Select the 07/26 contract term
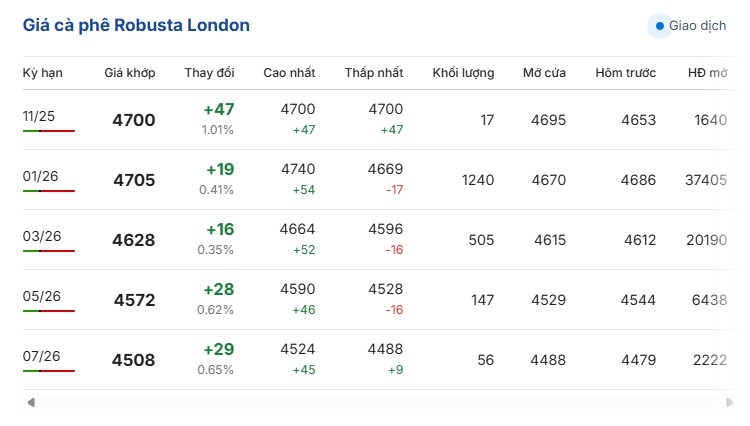This screenshot has width=750, height=426. 40,356
